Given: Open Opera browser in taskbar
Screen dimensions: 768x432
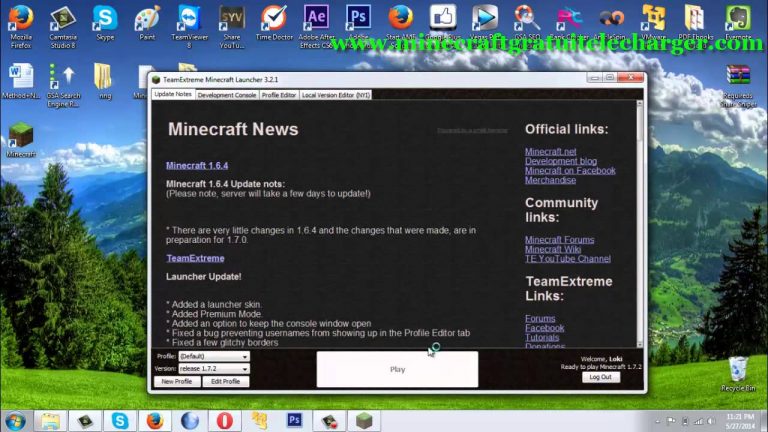Looking at the screenshot, I should click(x=225, y=421).
